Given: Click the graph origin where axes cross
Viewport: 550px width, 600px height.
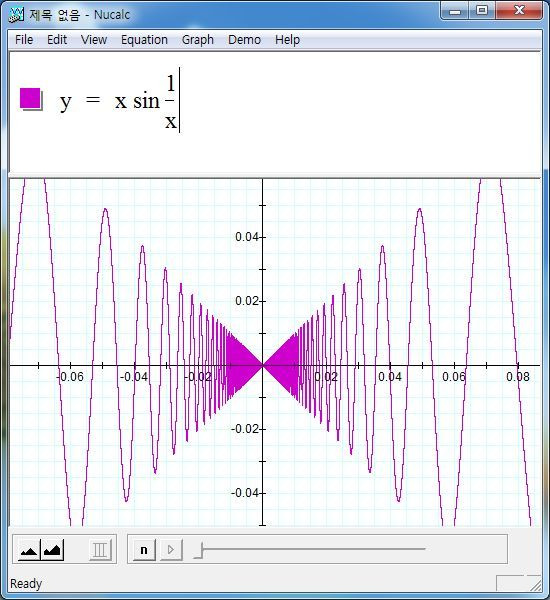Looking at the screenshot, I should pyautogui.click(x=263, y=365).
